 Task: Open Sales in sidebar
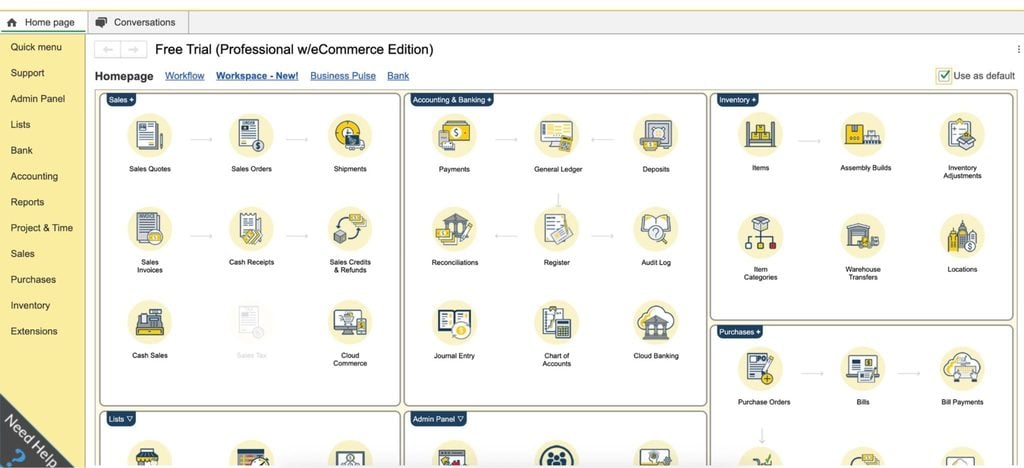(x=23, y=253)
